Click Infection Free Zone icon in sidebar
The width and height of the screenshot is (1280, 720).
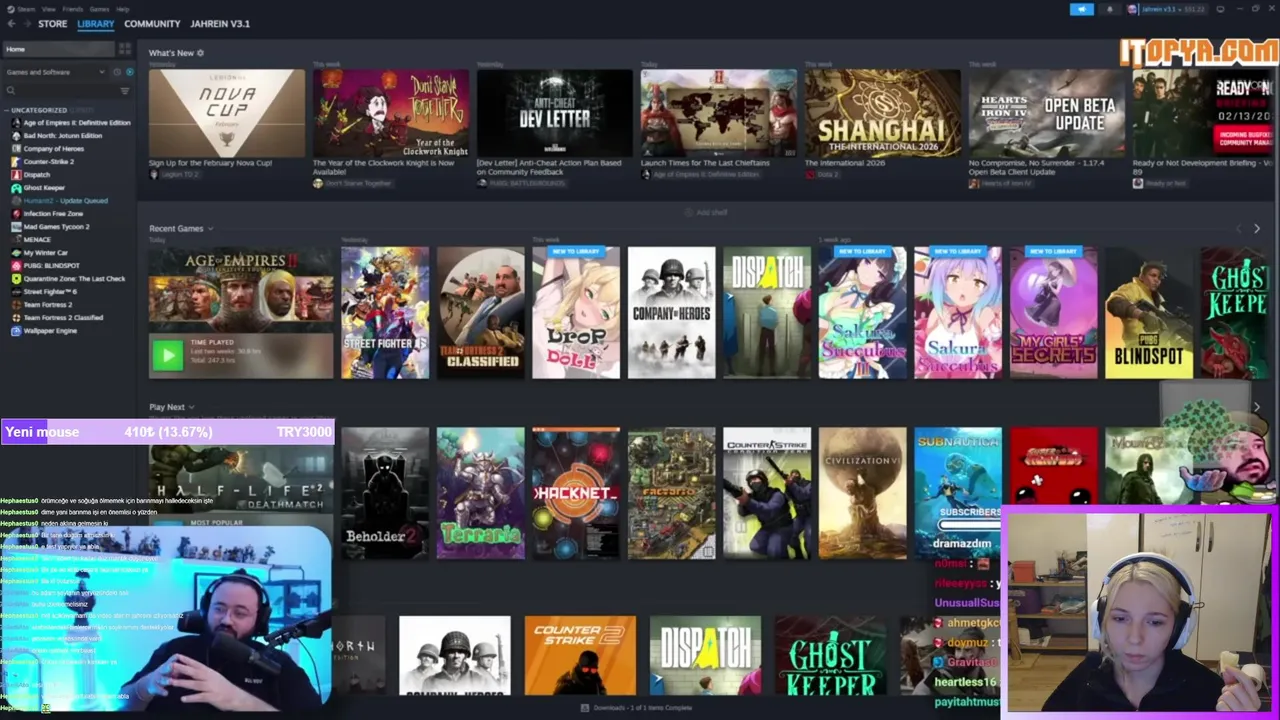click(16, 213)
